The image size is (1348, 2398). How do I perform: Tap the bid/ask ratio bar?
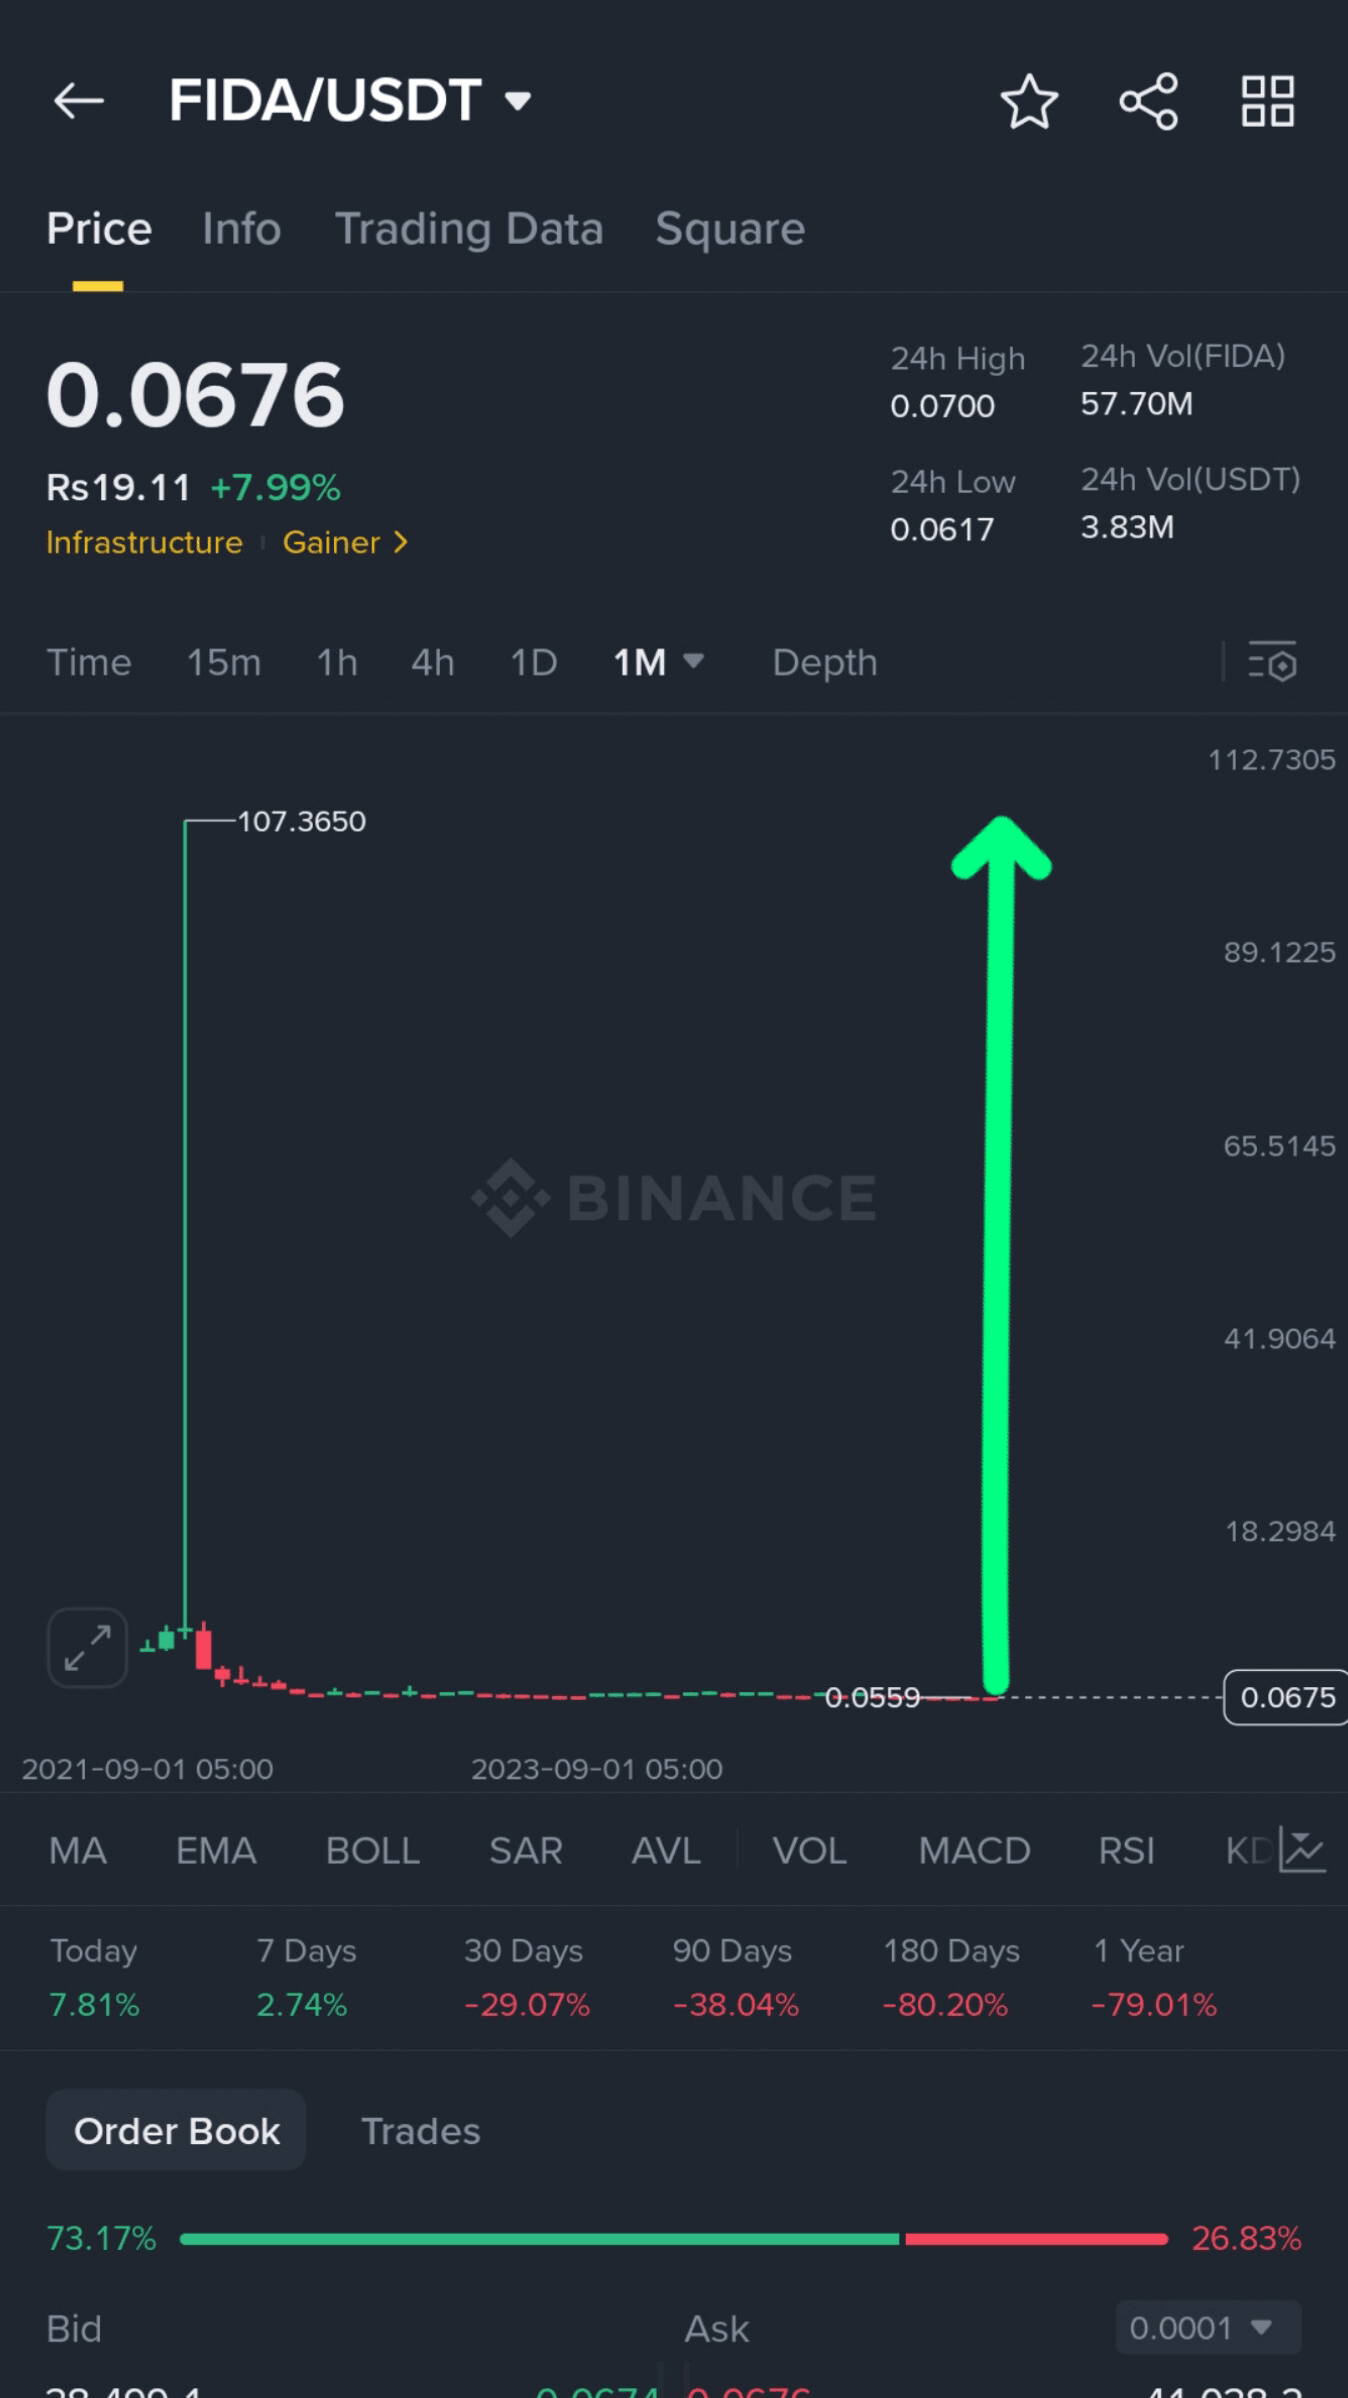pos(674,2239)
